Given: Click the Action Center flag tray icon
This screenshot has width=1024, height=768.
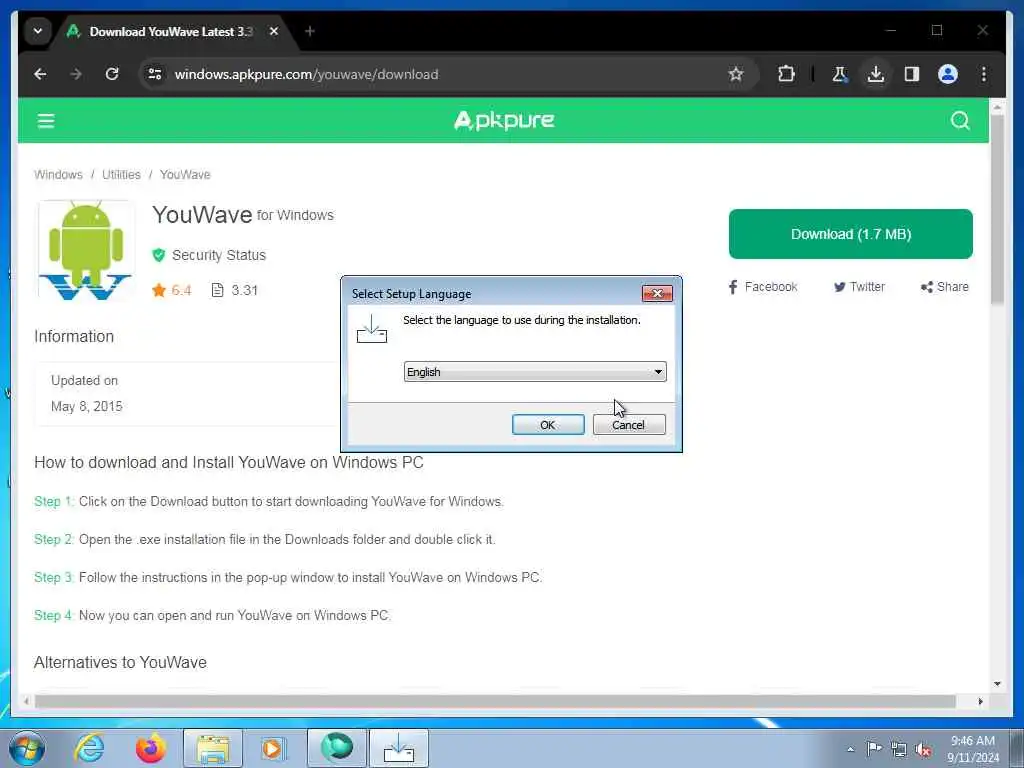Looking at the screenshot, I should pyautogui.click(x=874, y=748).
